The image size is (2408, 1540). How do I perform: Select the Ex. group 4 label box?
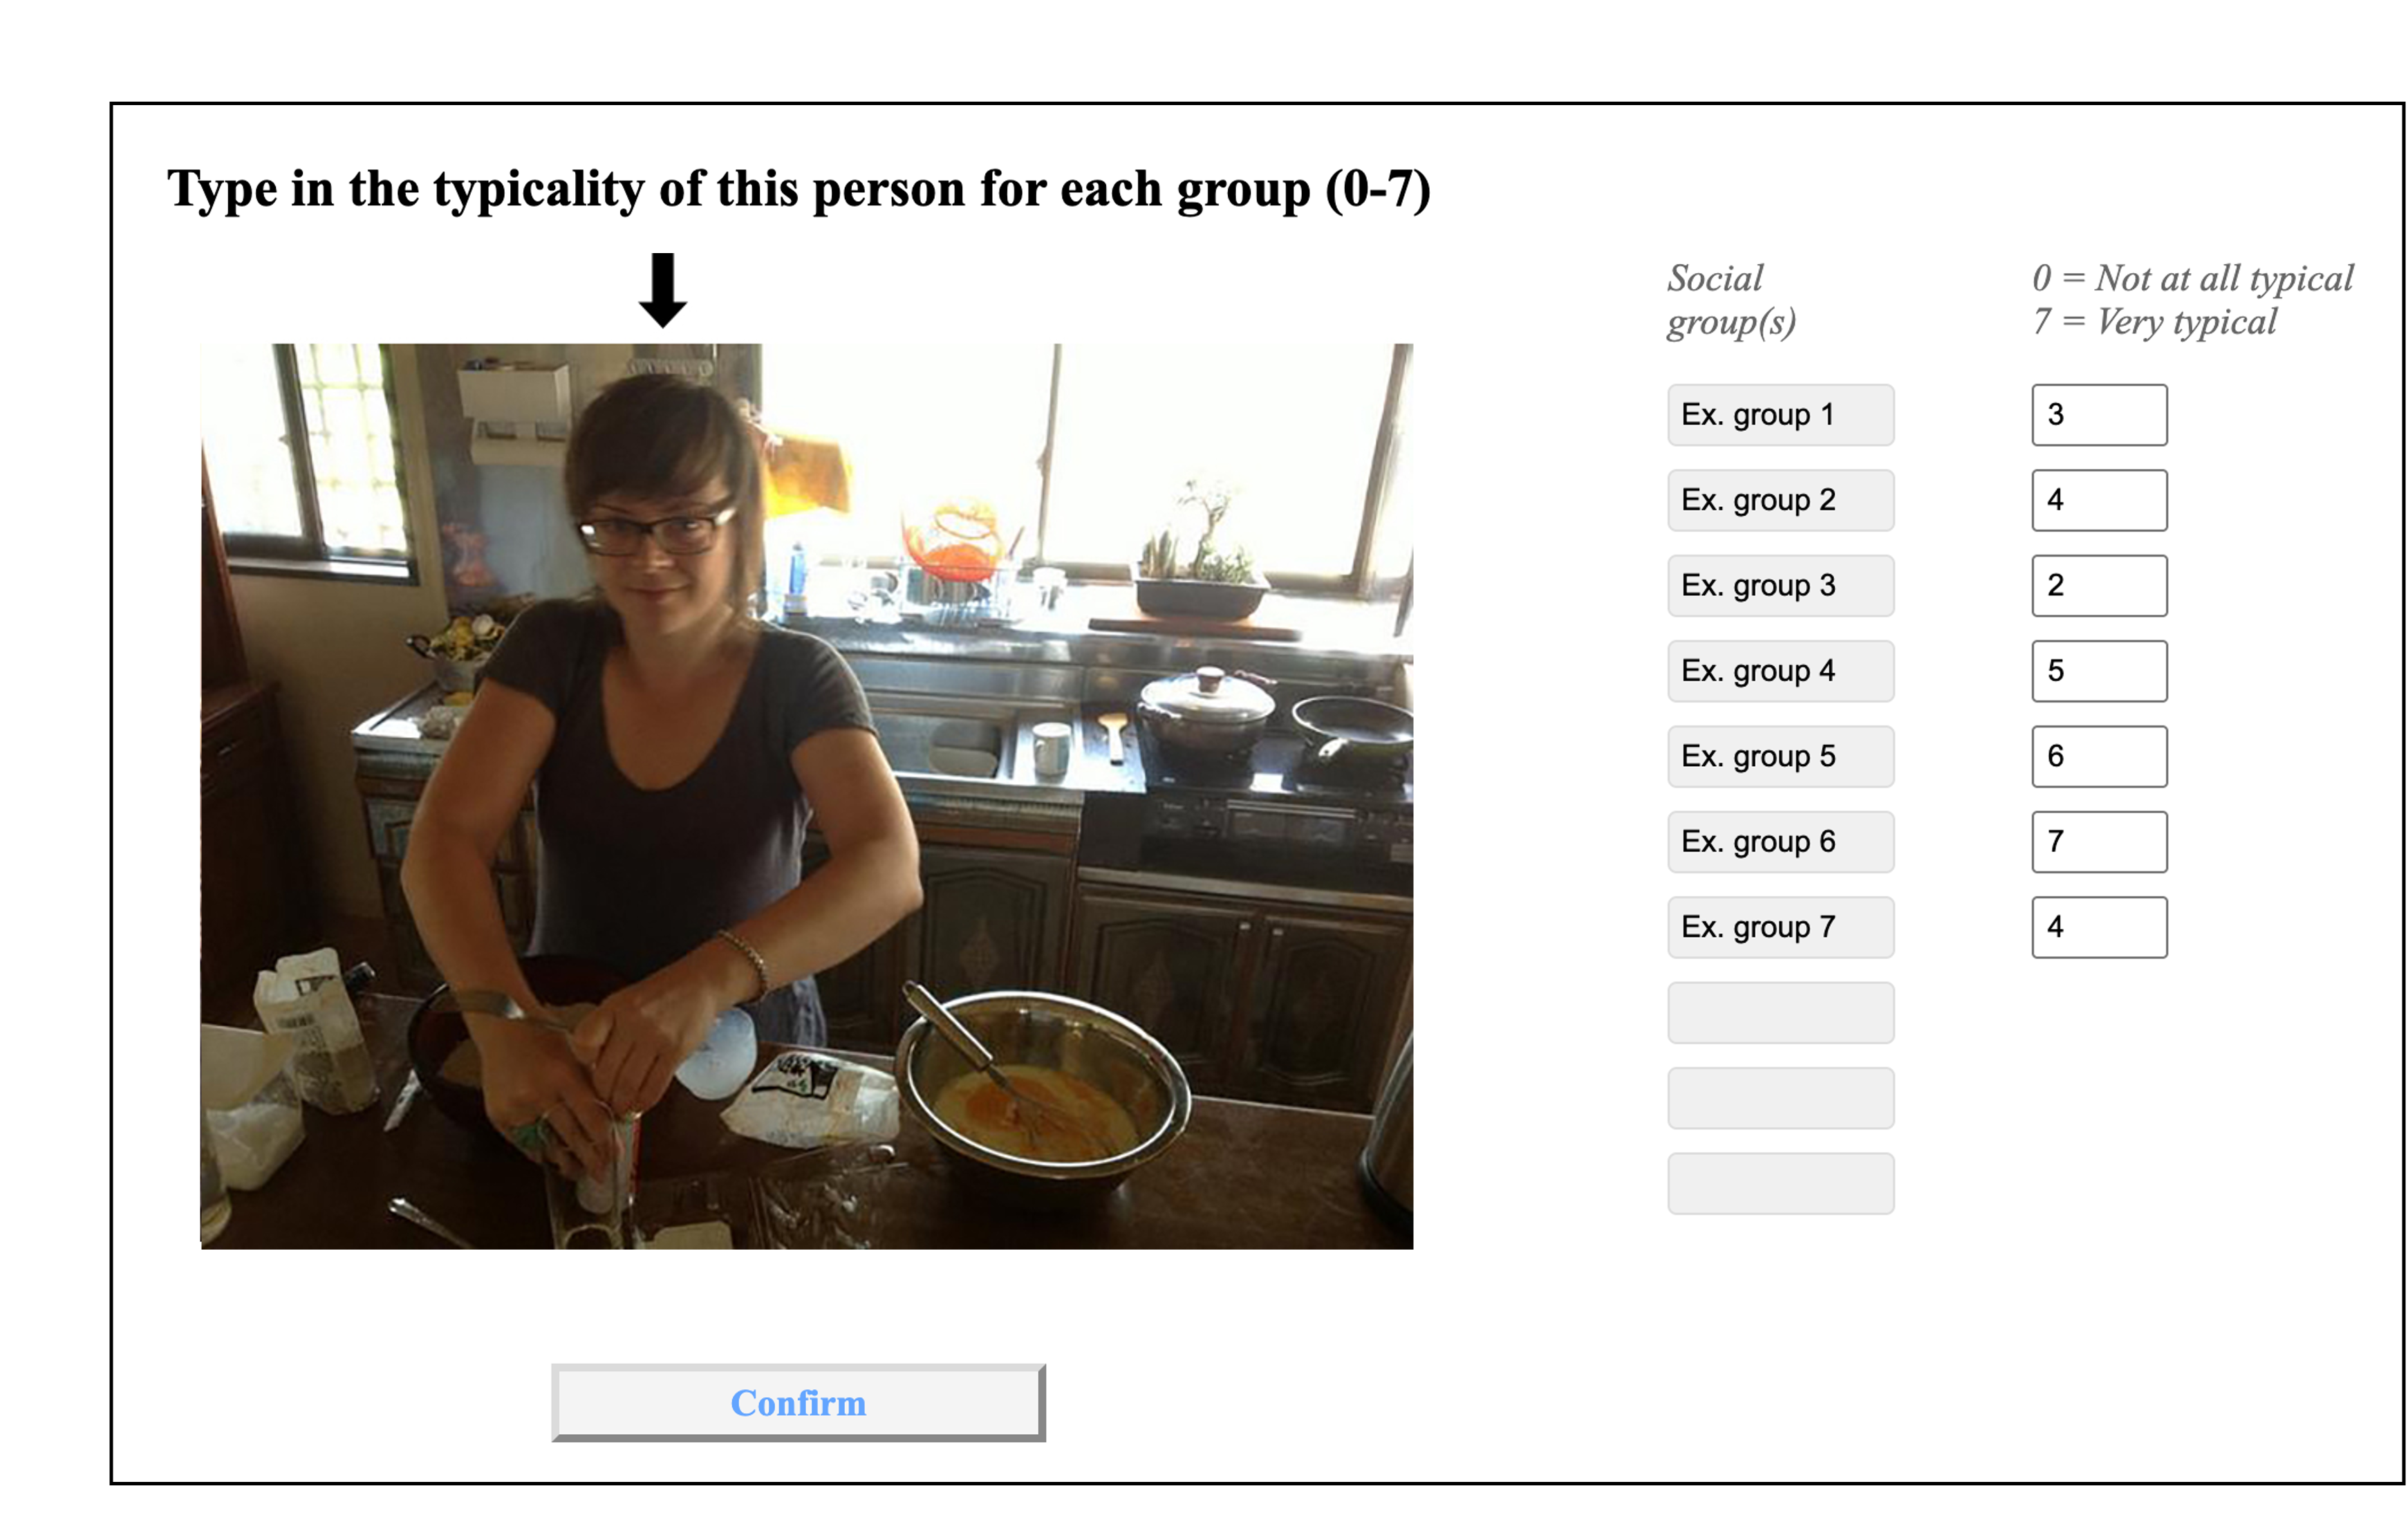coord(1780,671)
